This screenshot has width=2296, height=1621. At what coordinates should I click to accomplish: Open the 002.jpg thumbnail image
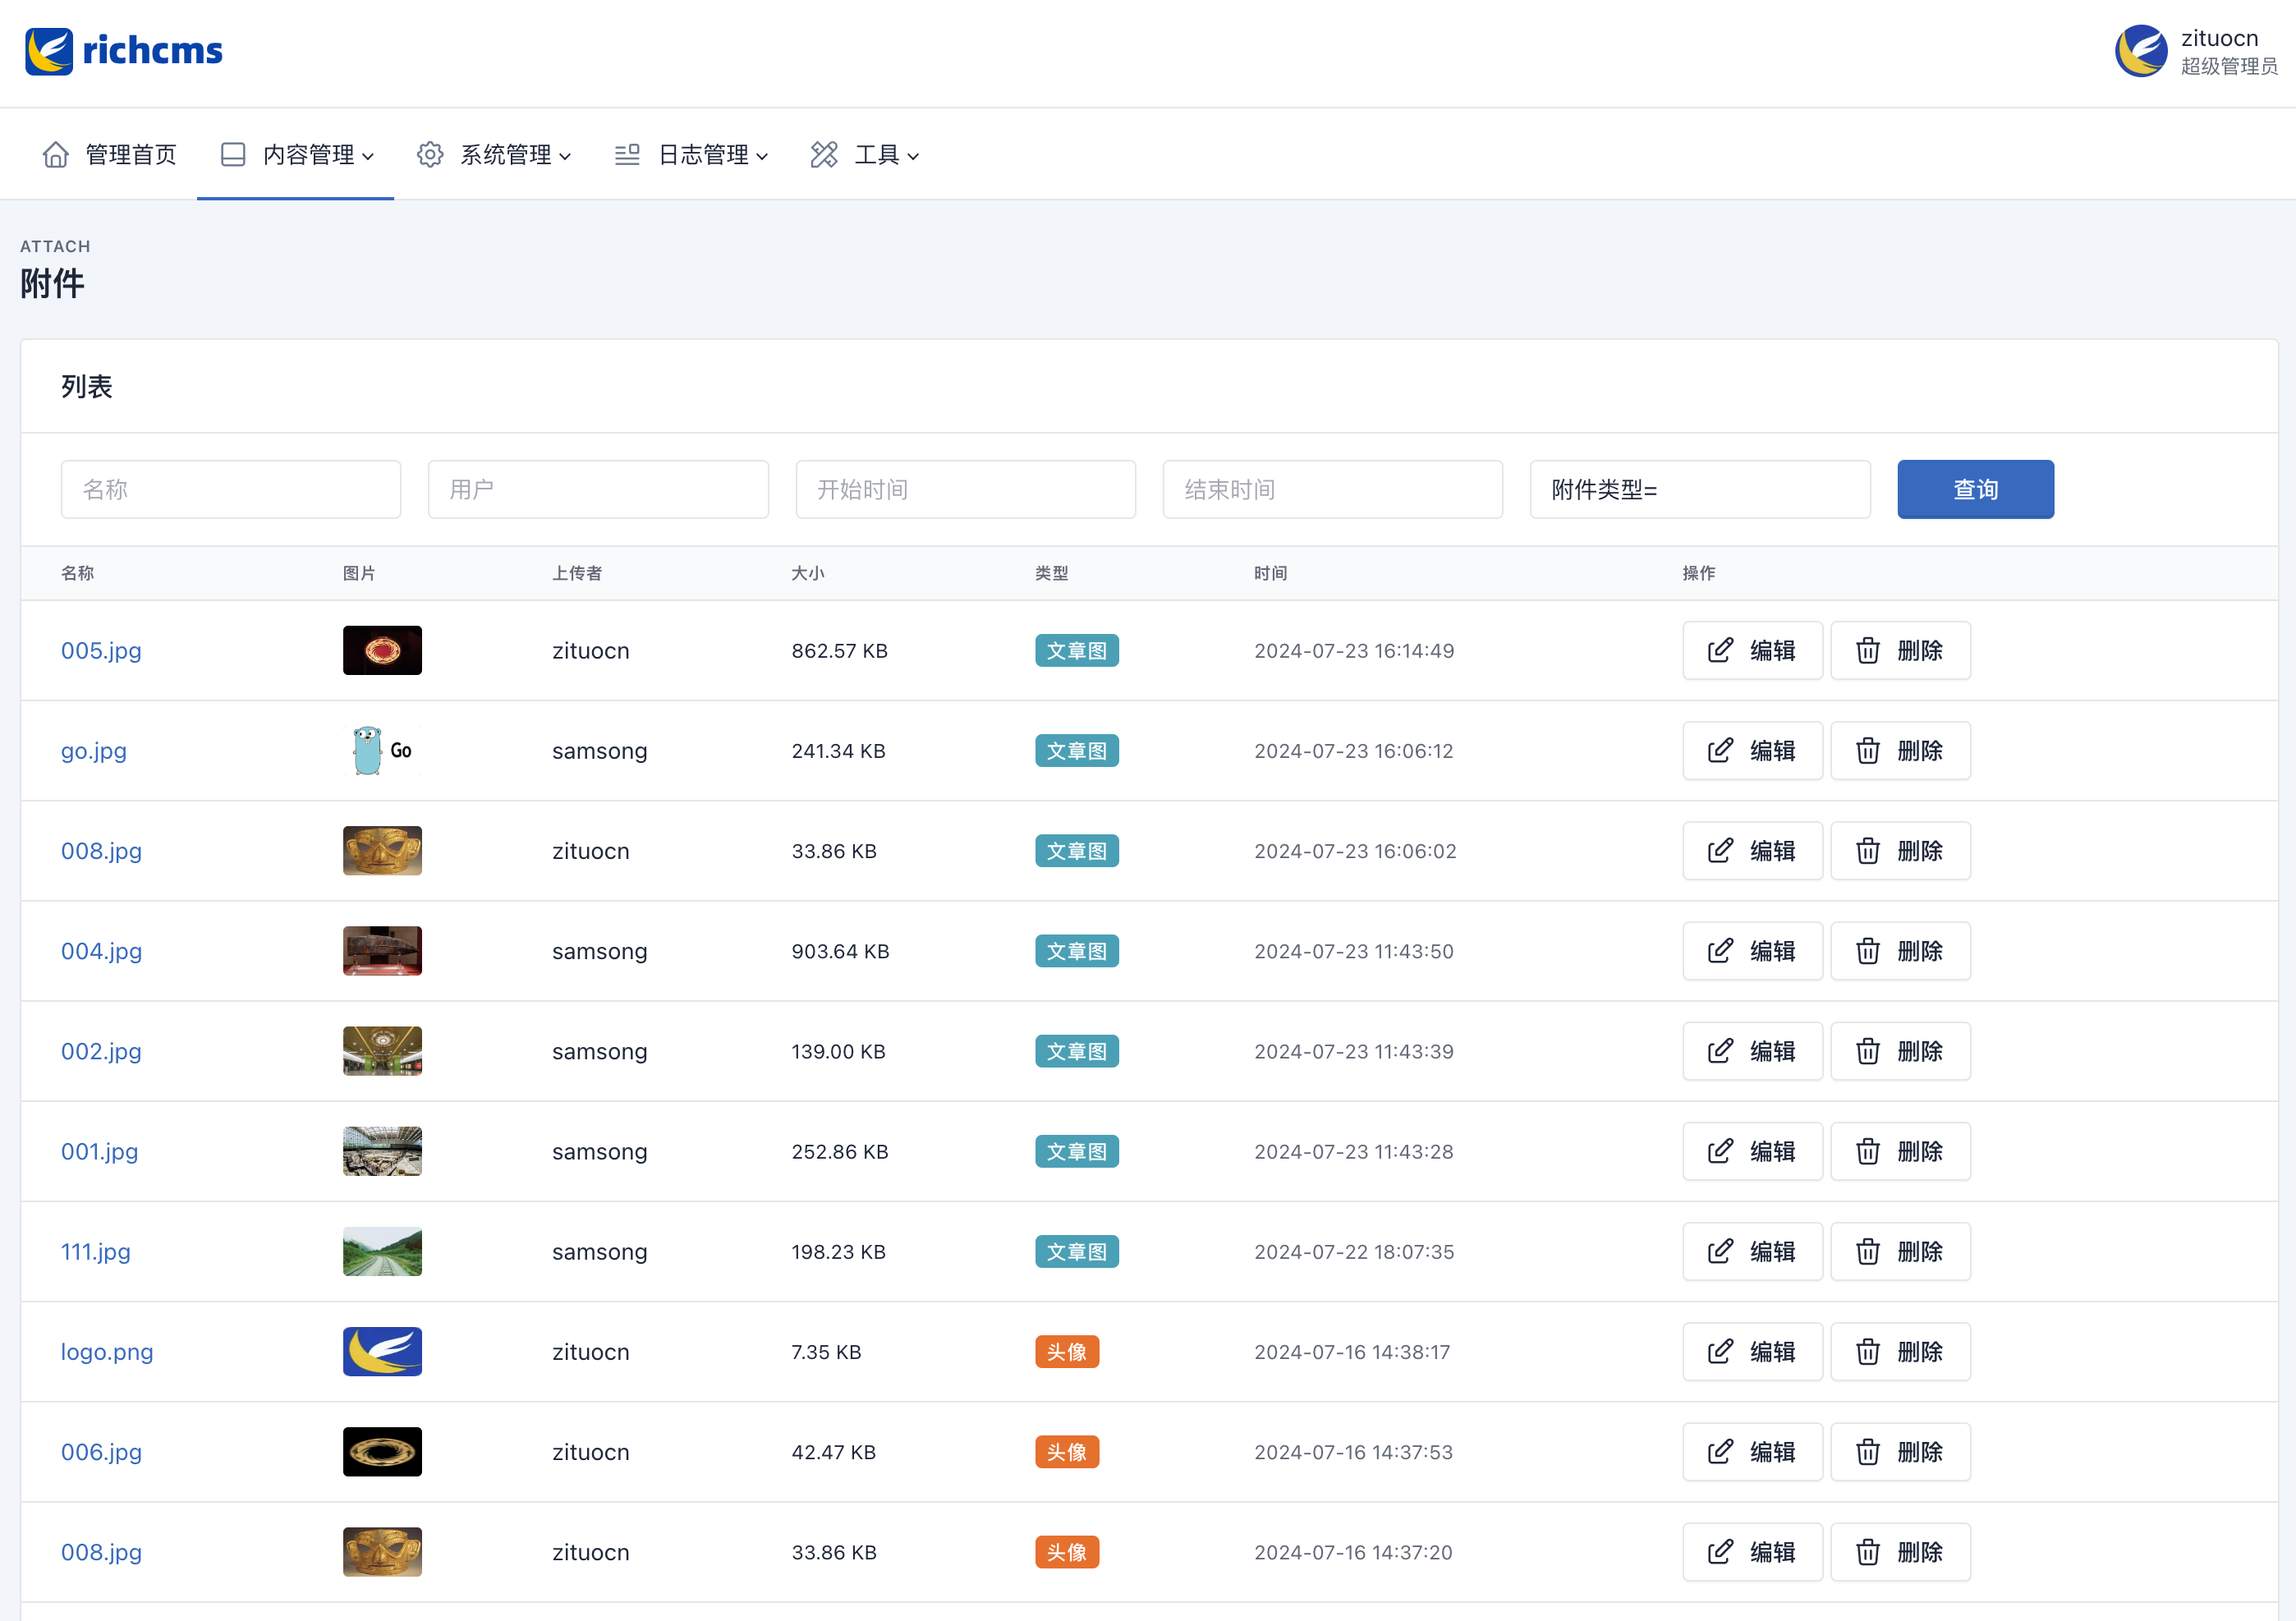[x=382, y=1051]
